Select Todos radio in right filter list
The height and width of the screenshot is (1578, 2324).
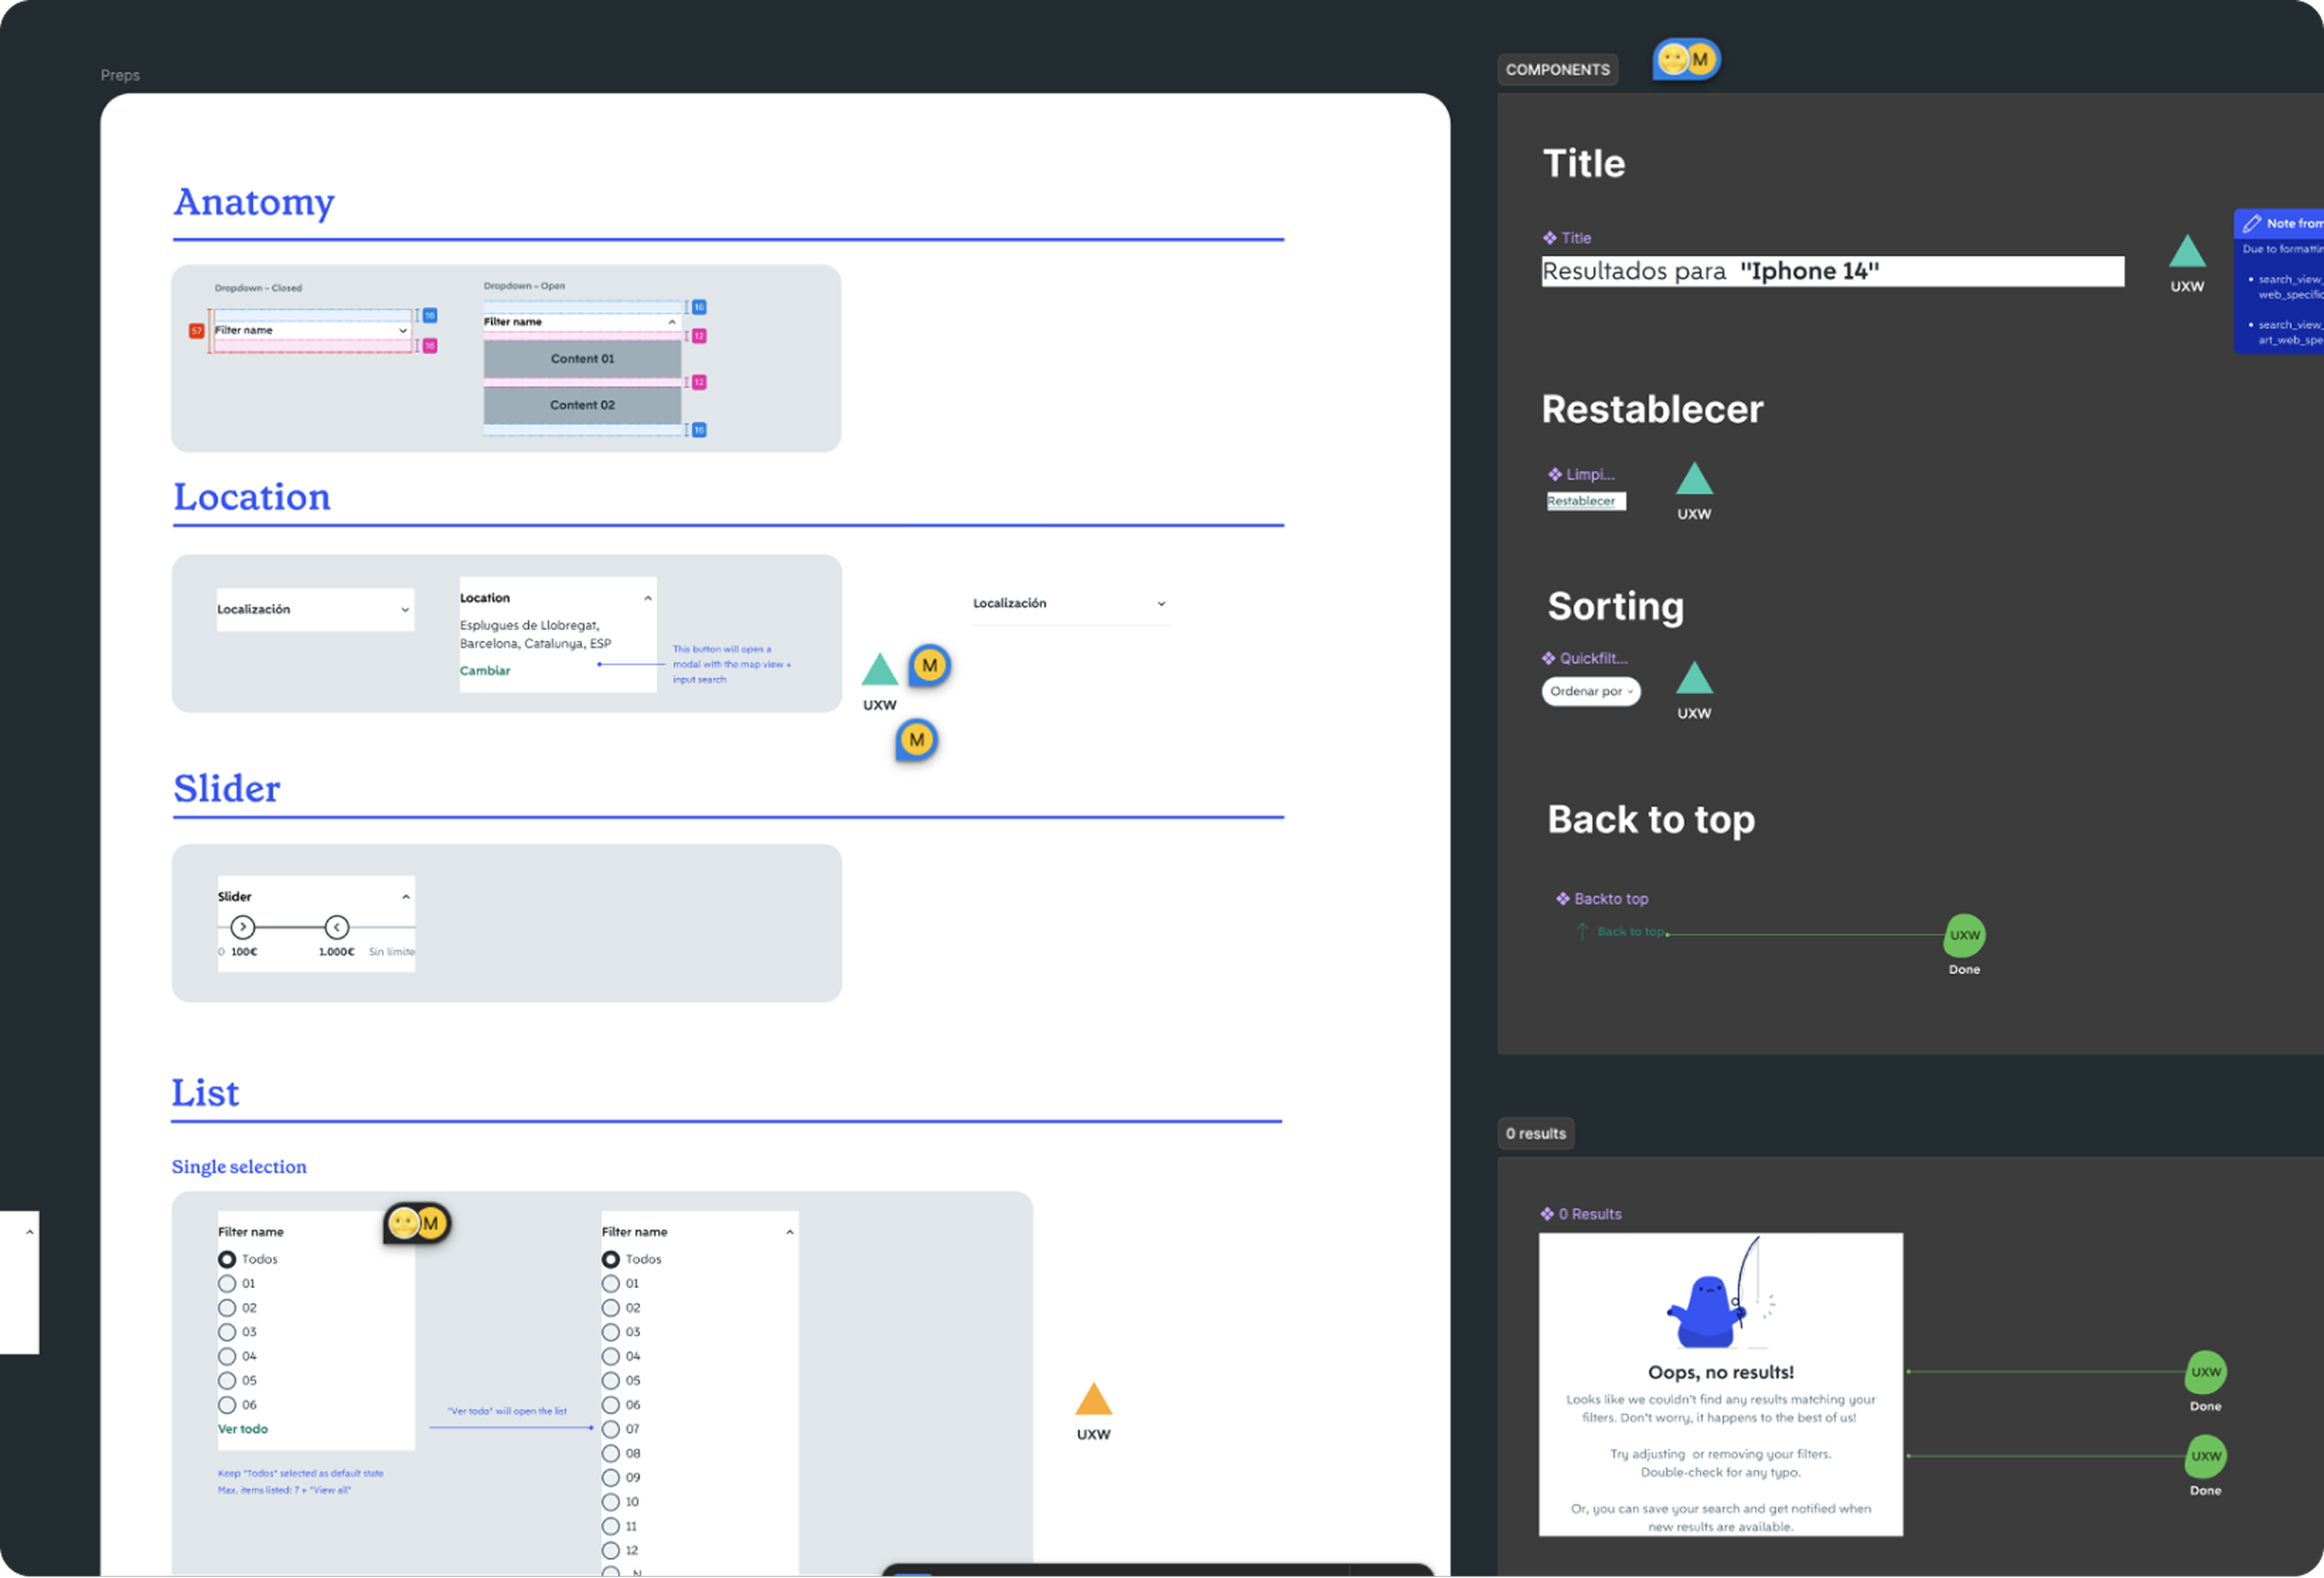[611, 1259]
